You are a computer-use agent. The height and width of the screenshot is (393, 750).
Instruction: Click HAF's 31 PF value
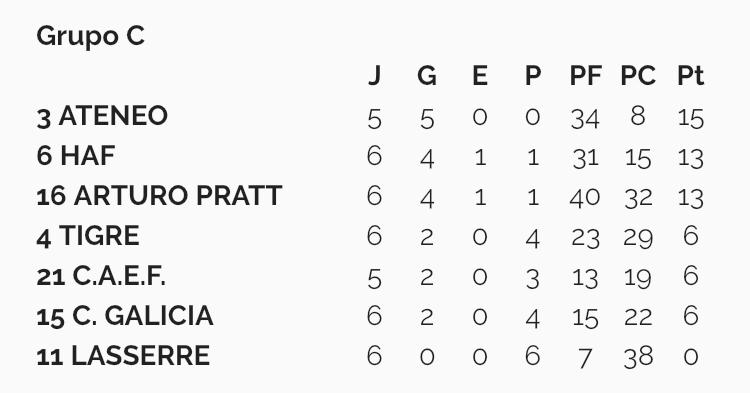[x=585, y=158]
